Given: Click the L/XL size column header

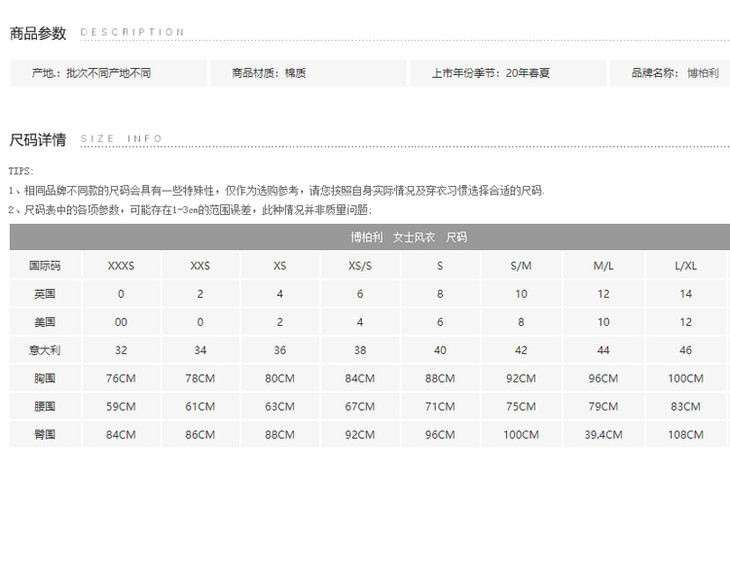Looking at the screenshot, I should (686, 266).
